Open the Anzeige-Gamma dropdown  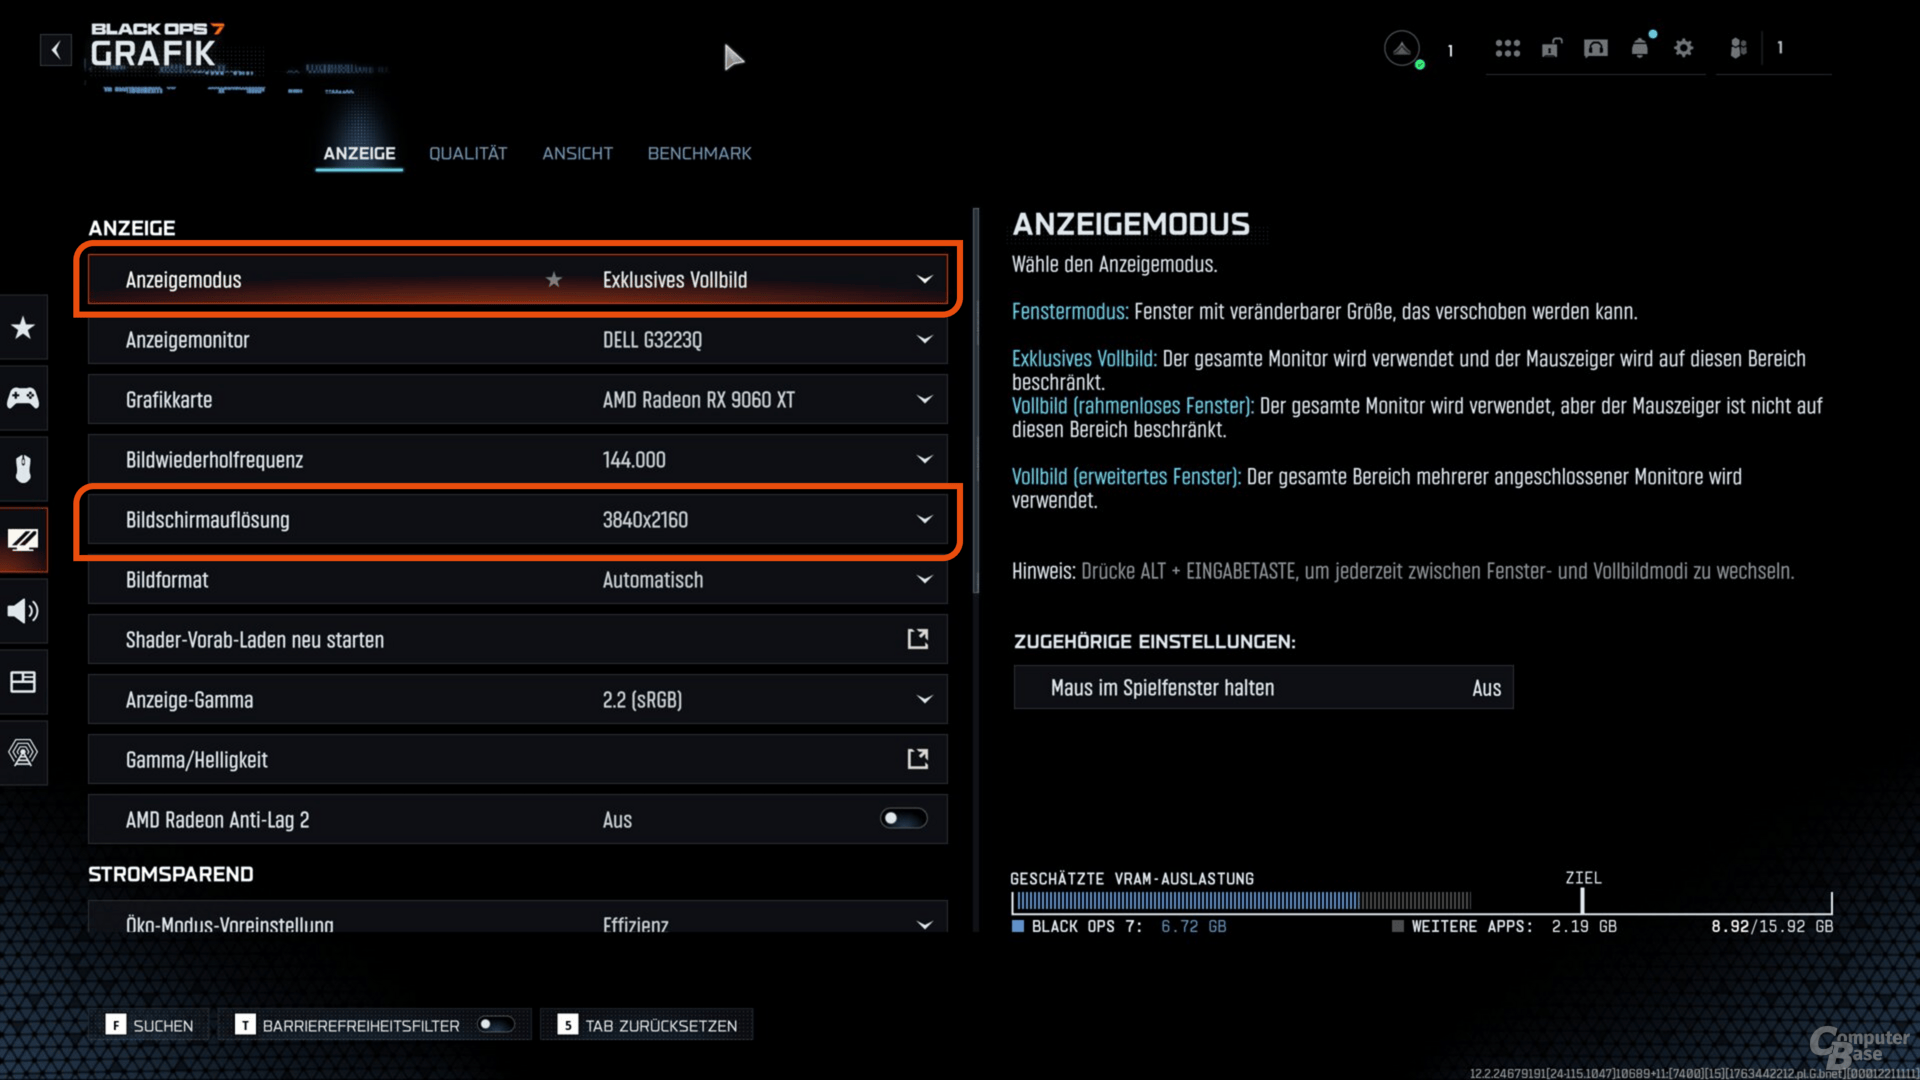924,700
